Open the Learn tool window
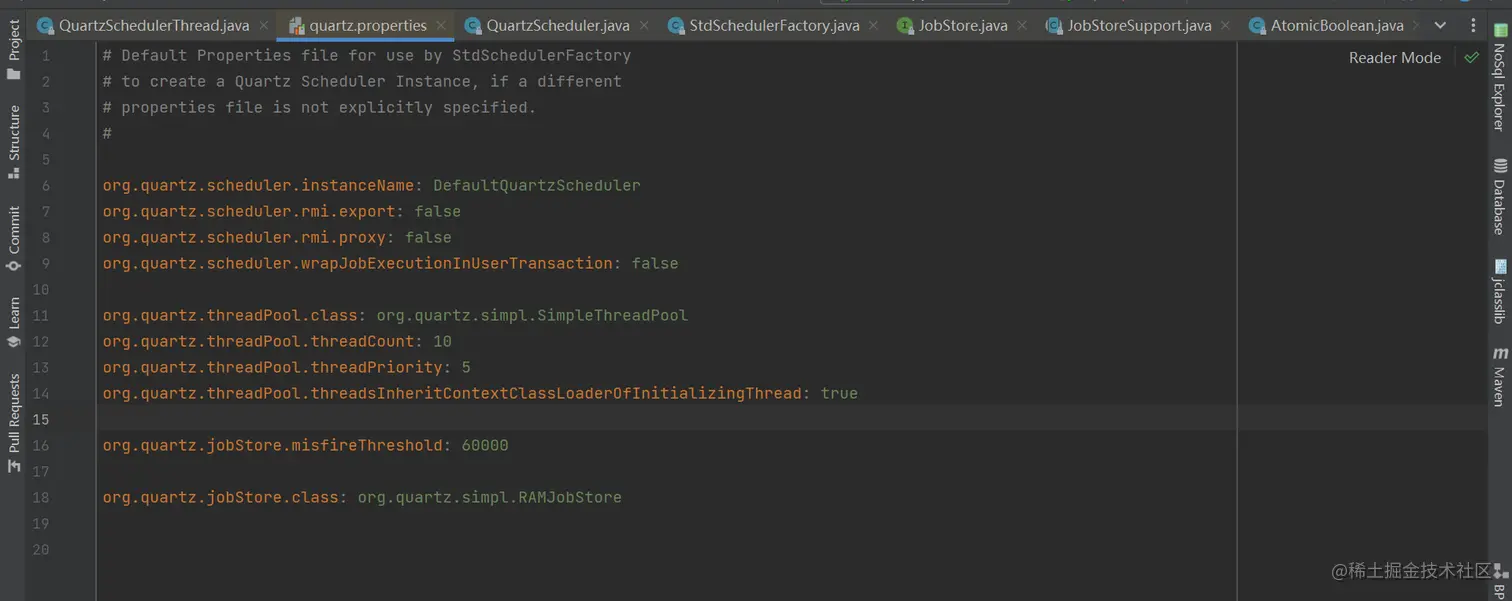Viewport: 1512px width, 601px height. 13,322
